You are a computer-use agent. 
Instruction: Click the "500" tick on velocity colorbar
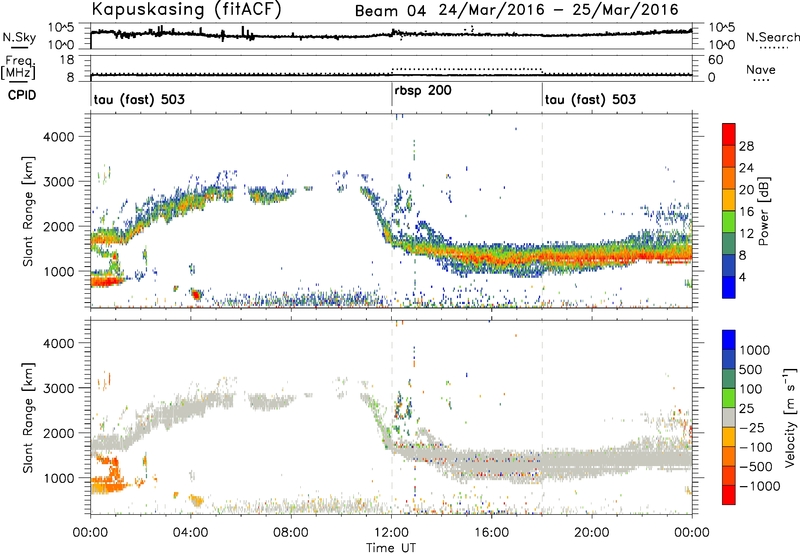point(751,369)
